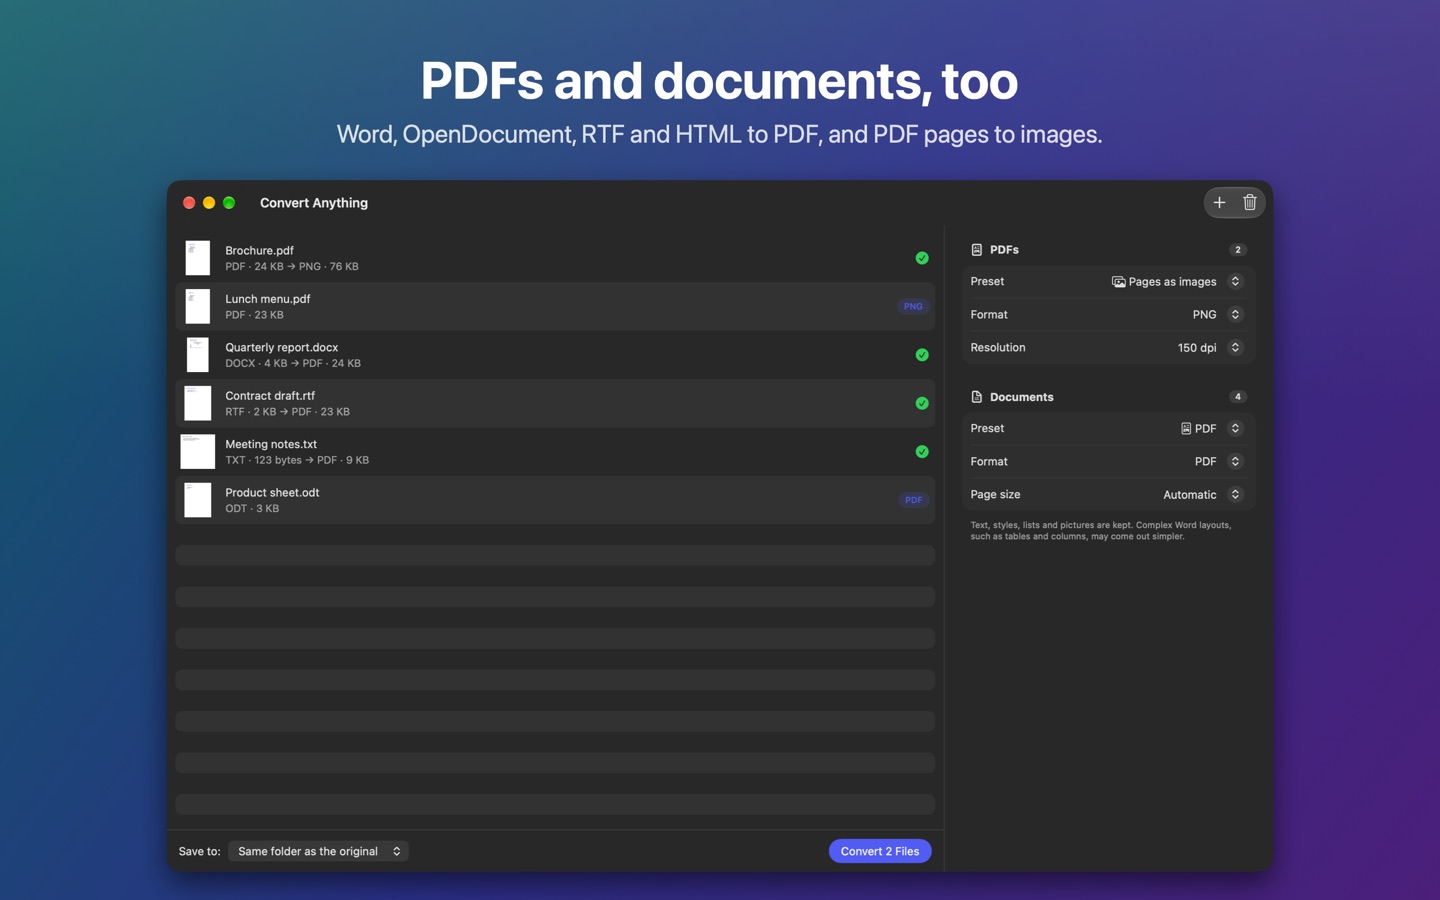Click the Quarterly report.docx thumbnail

coord(198,355)
